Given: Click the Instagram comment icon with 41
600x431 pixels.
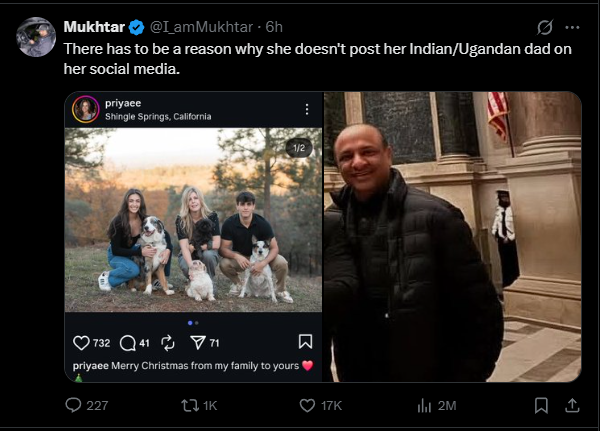Looking at the screenshot, I should 127,342.
